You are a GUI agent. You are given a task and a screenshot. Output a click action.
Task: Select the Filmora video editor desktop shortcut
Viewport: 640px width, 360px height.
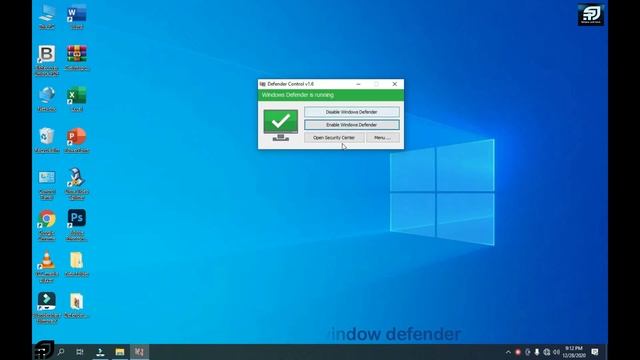click(x=47, y=308)
